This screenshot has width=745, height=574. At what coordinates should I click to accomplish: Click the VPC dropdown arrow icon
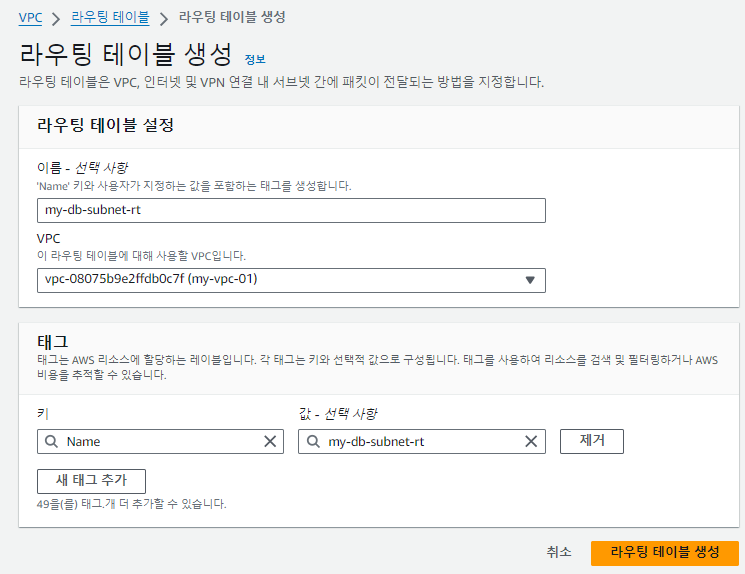point(530,280)
